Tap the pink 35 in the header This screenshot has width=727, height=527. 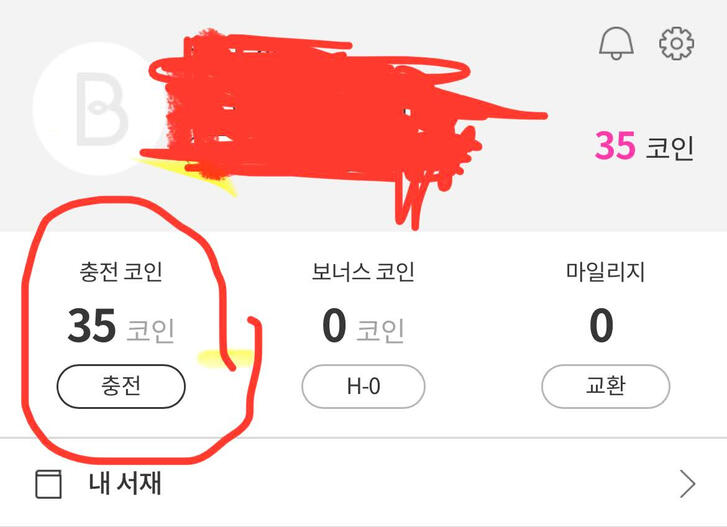(x=615, y=147)
